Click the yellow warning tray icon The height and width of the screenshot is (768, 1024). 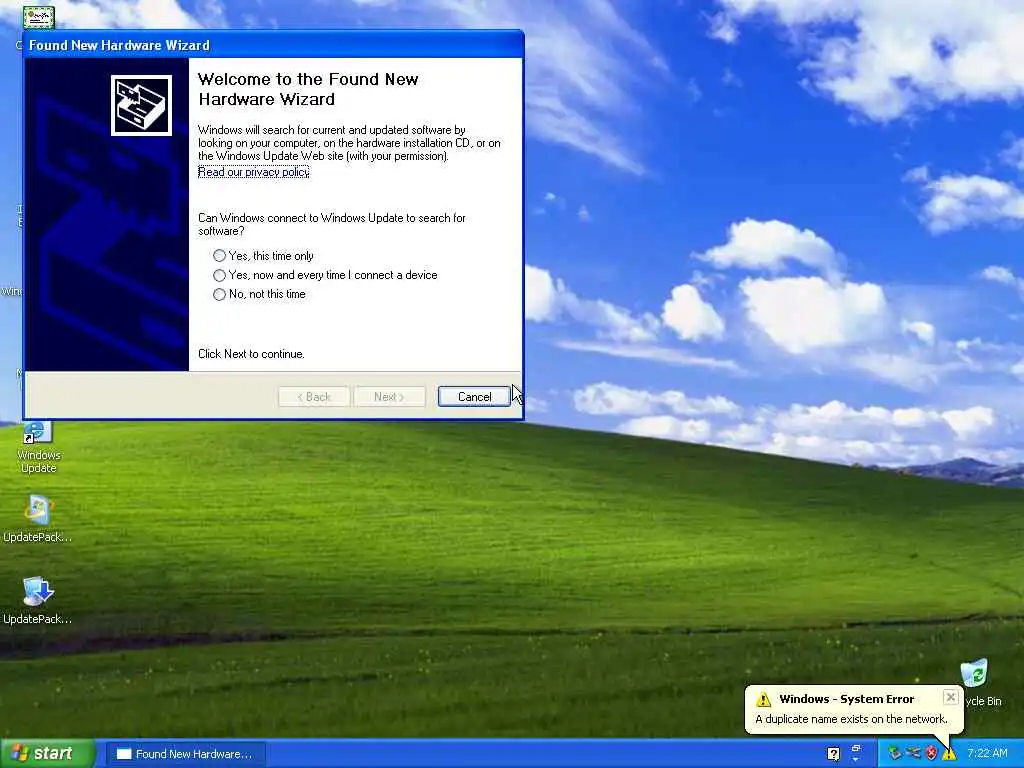[x=949, y=754]
